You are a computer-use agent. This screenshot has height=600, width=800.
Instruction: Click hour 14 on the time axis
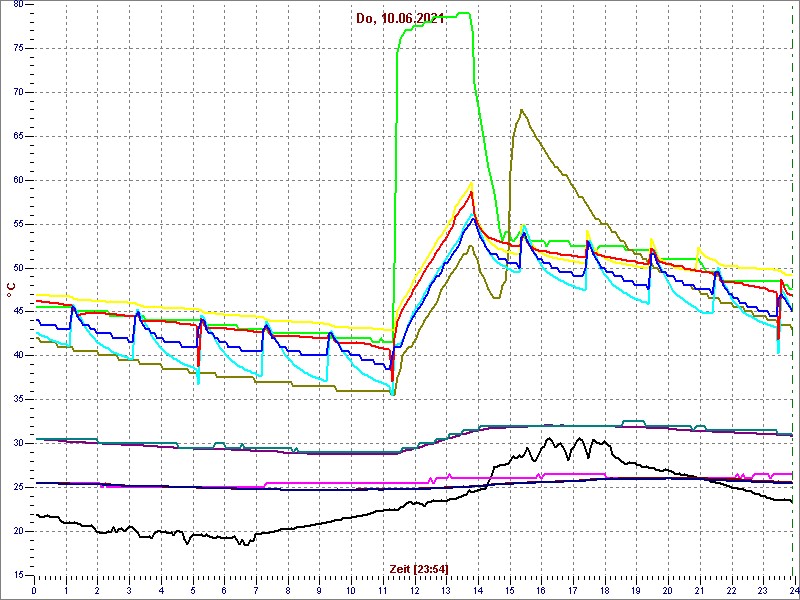pyautogui.click(x=478, y=590)
